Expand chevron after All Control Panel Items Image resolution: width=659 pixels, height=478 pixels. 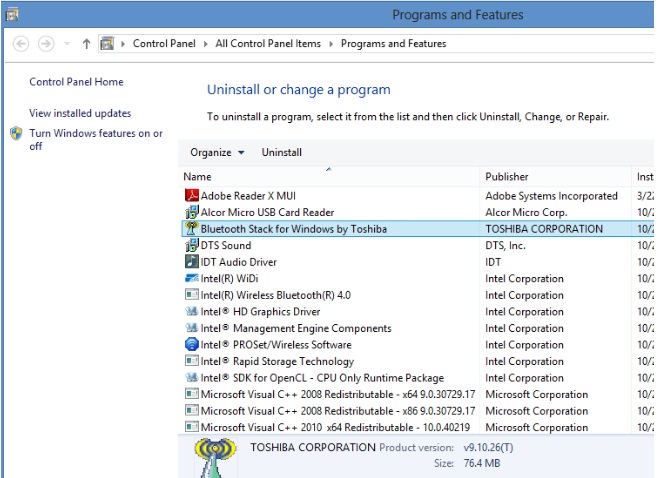[x=331, y=44]
